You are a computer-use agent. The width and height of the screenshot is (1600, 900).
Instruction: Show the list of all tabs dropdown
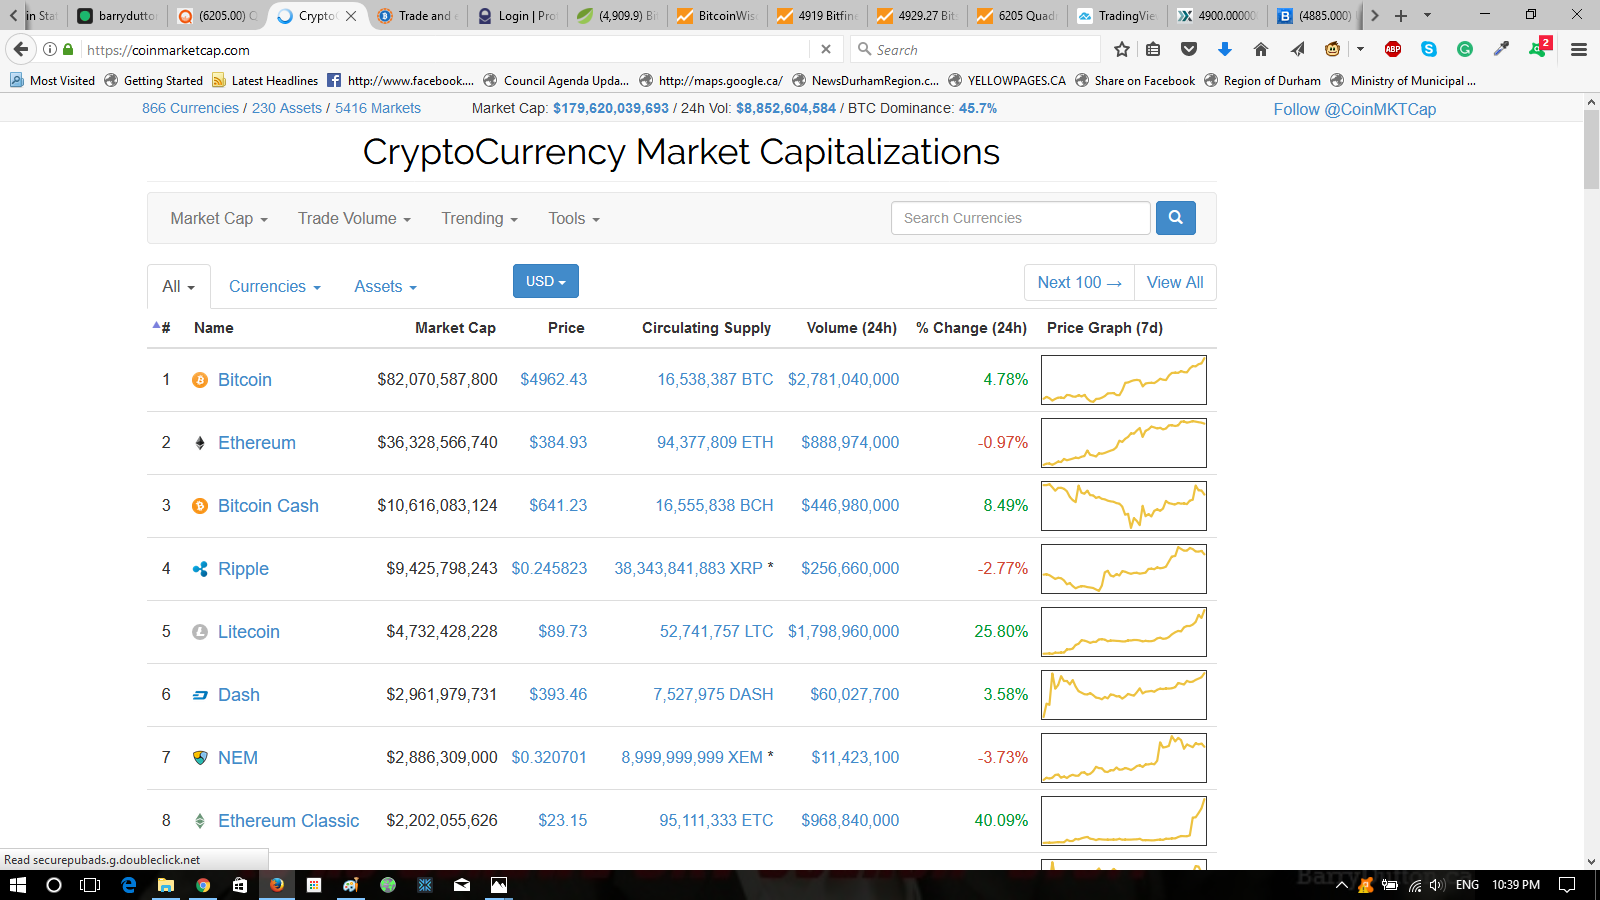(1427, 16)
